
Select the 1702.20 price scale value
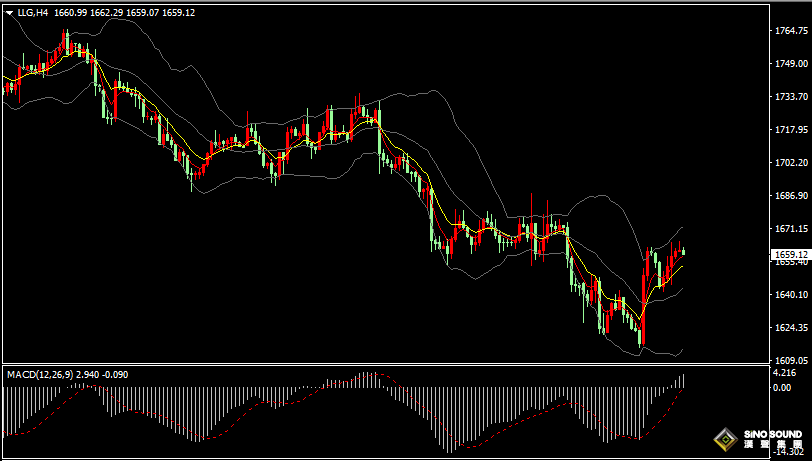tap(791, 163)
